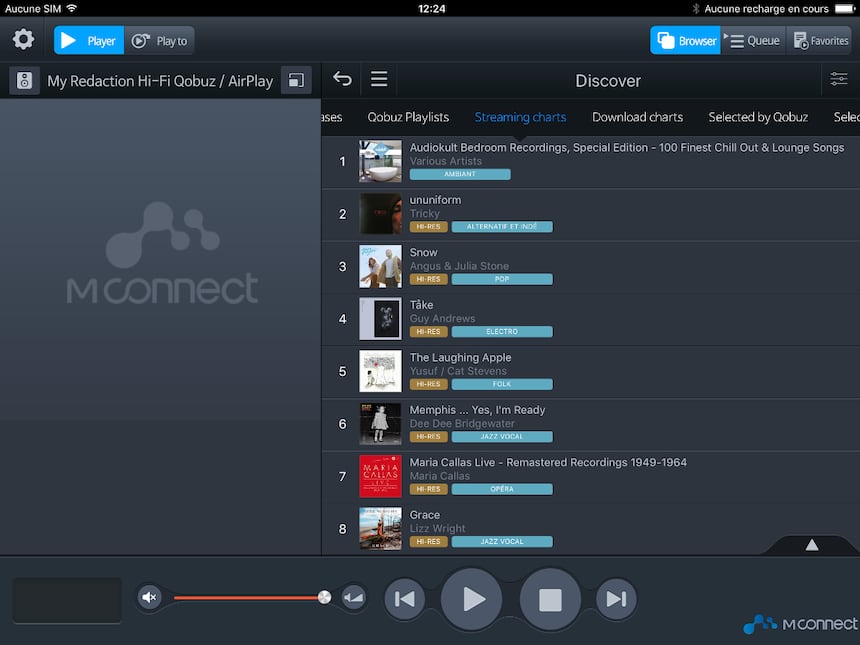Click the AMBIANT genre tag
Viewport: 860px width, 645px height.
pos(460,174)
